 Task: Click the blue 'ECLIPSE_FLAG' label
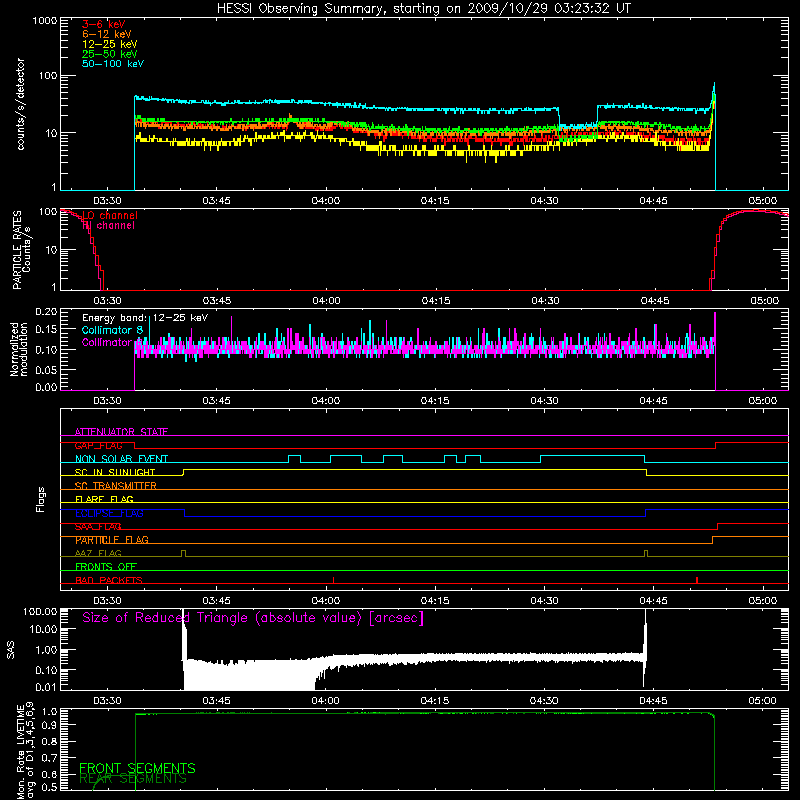point(109,513)
